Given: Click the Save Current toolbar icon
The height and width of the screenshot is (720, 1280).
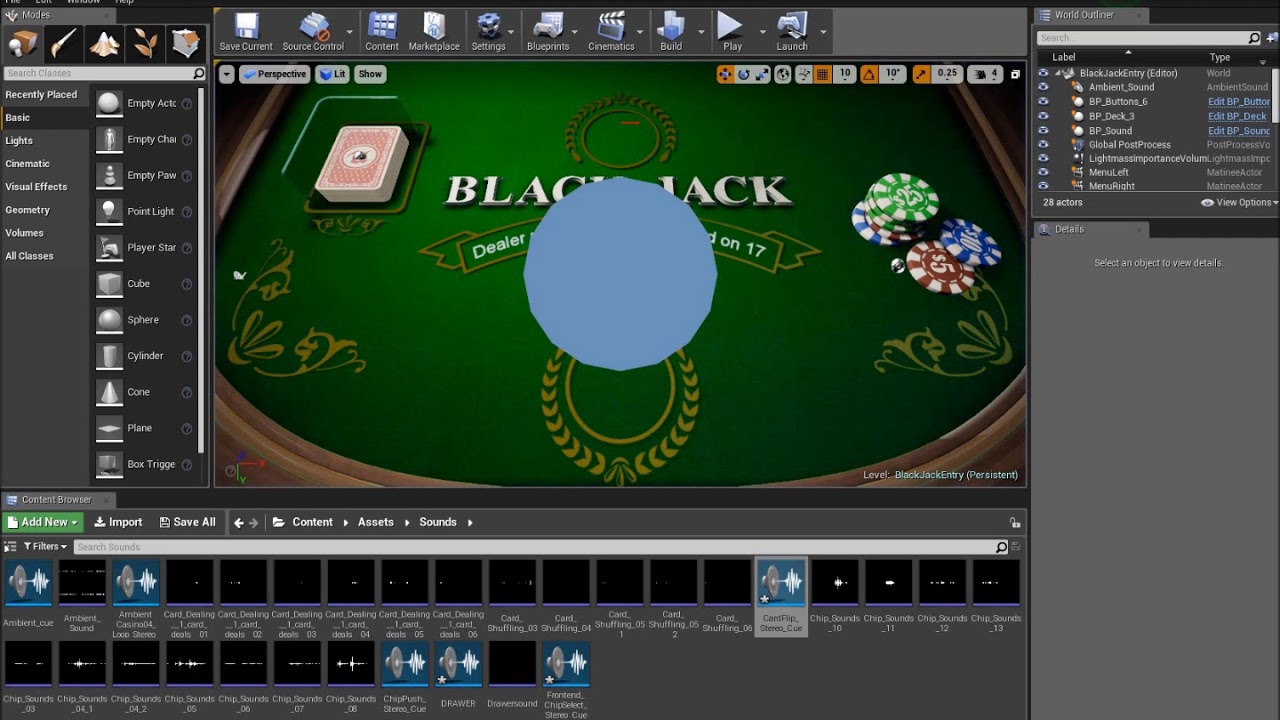Looking at the screenshot, I should point(246,32).
